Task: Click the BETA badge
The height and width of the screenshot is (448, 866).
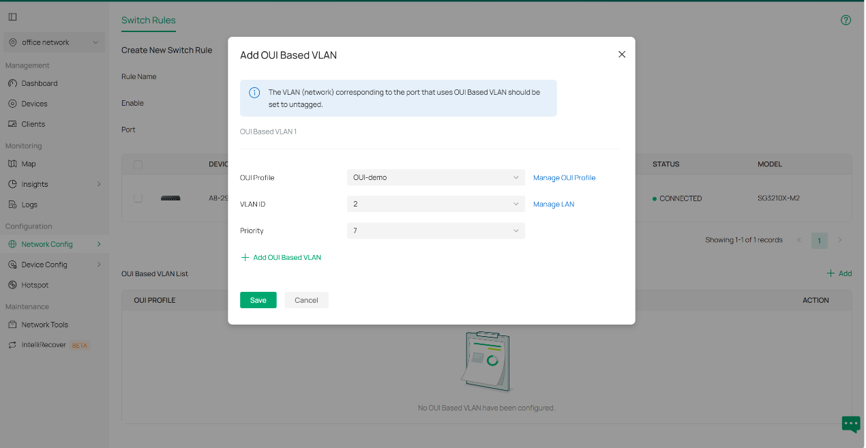Action: click(80, 346)
